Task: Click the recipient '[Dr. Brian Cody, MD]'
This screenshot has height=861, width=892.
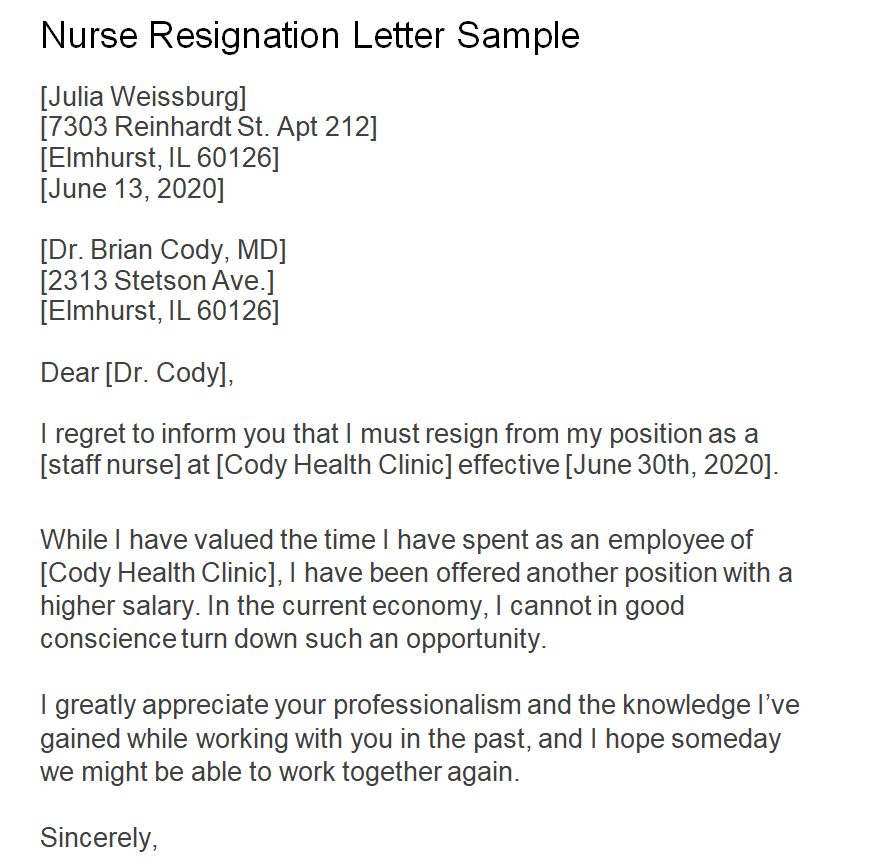Action: point(163,250)
